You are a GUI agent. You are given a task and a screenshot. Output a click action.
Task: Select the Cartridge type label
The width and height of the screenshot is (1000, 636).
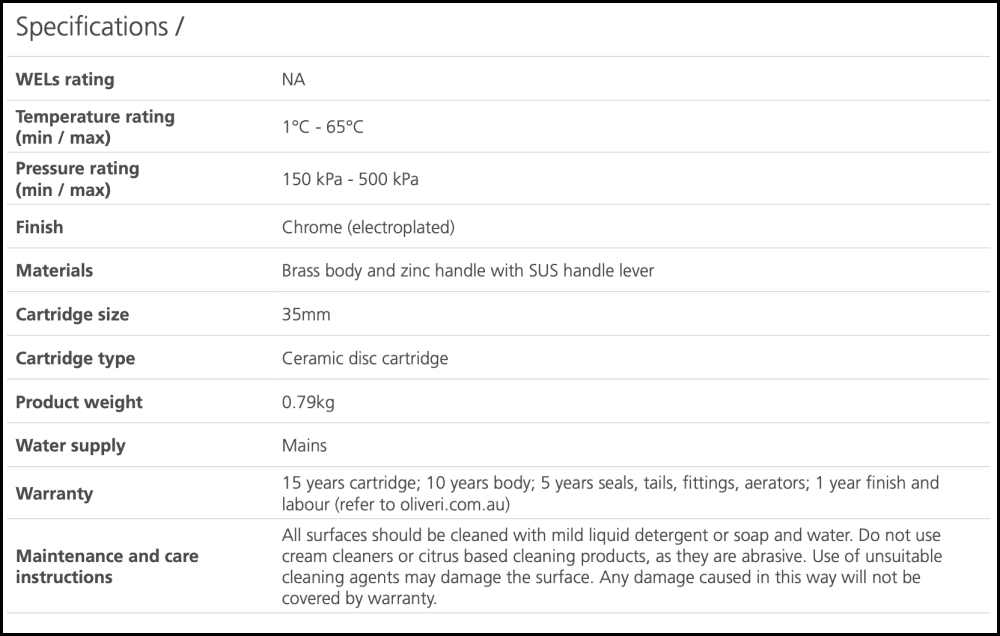[75, 358]
